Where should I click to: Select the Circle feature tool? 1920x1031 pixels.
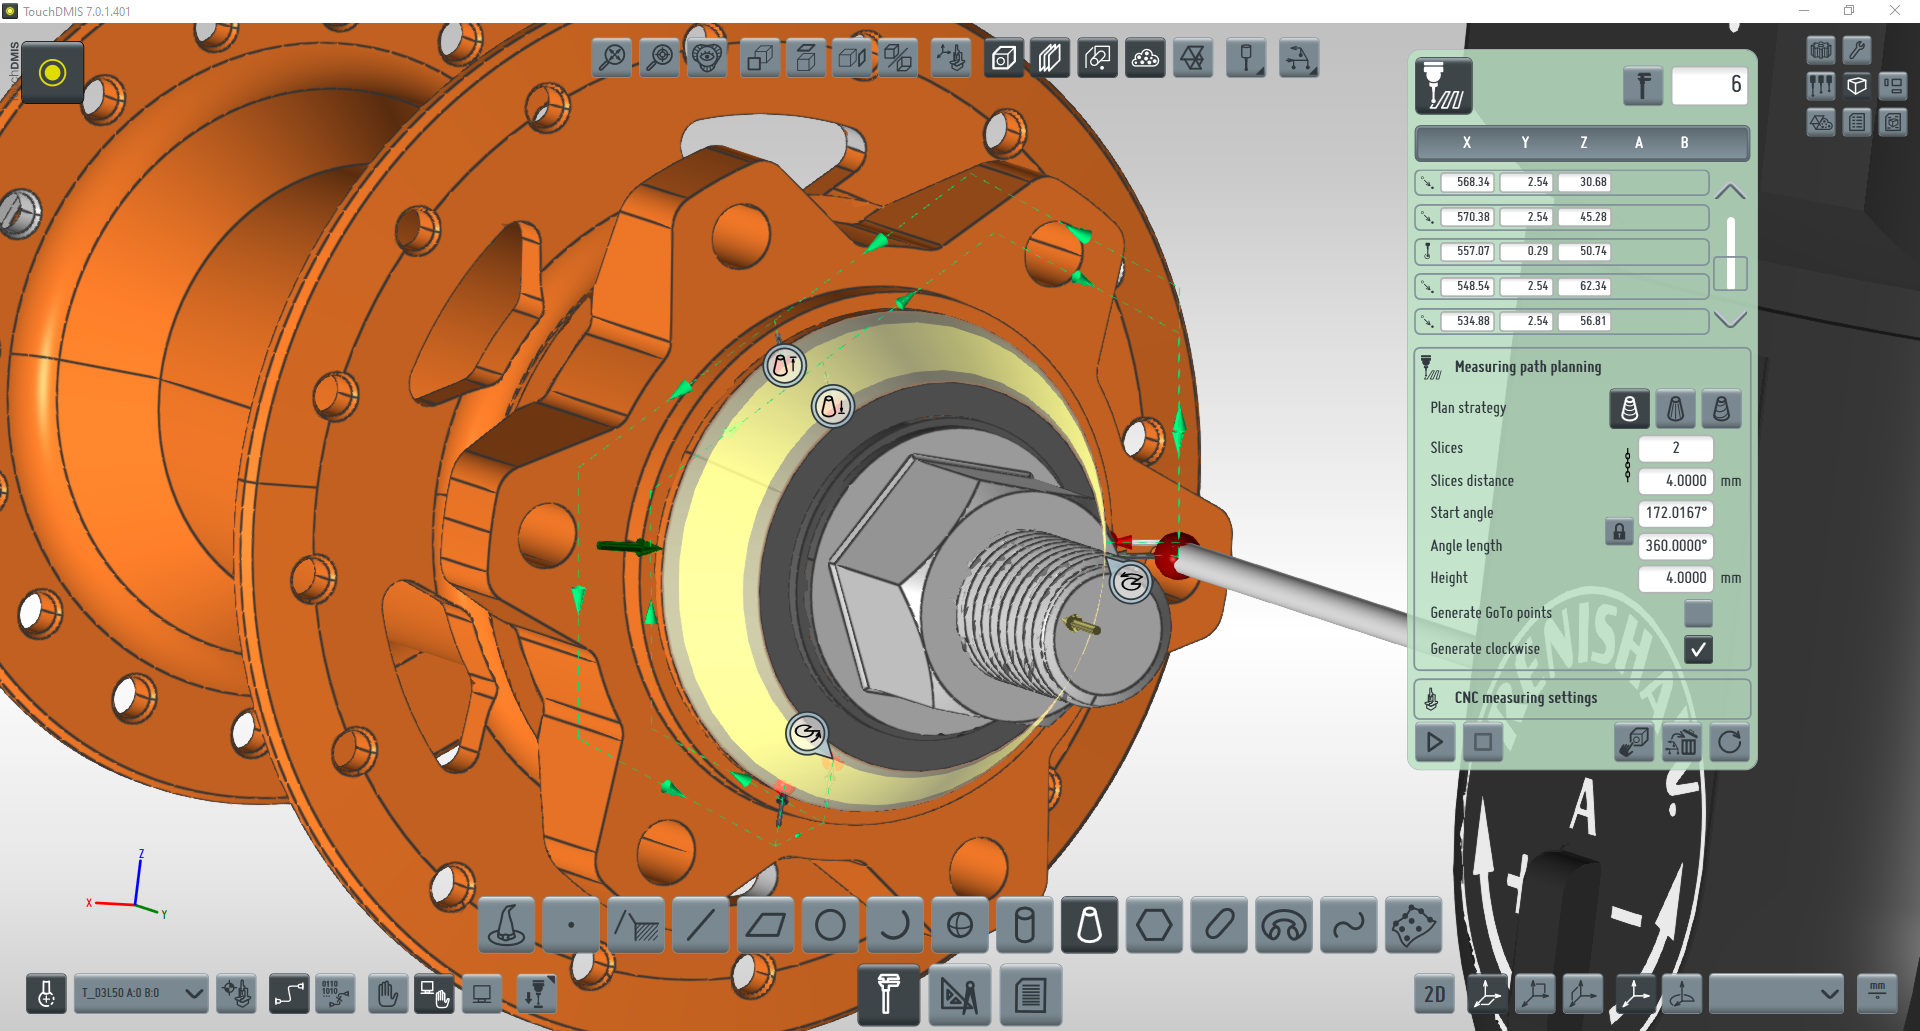(830, 925)
